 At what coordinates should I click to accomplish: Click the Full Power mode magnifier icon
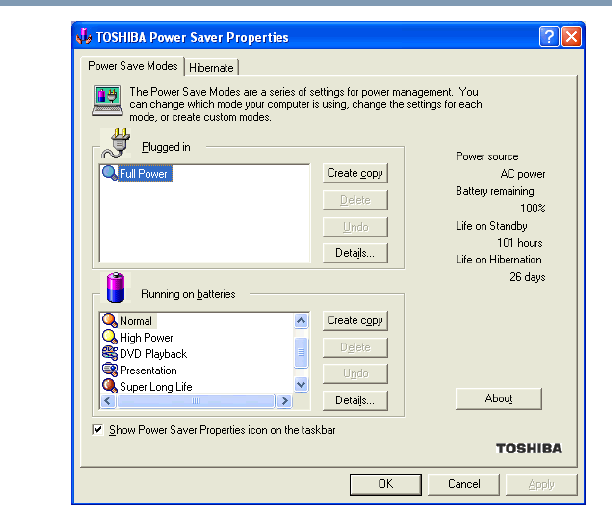109,173
